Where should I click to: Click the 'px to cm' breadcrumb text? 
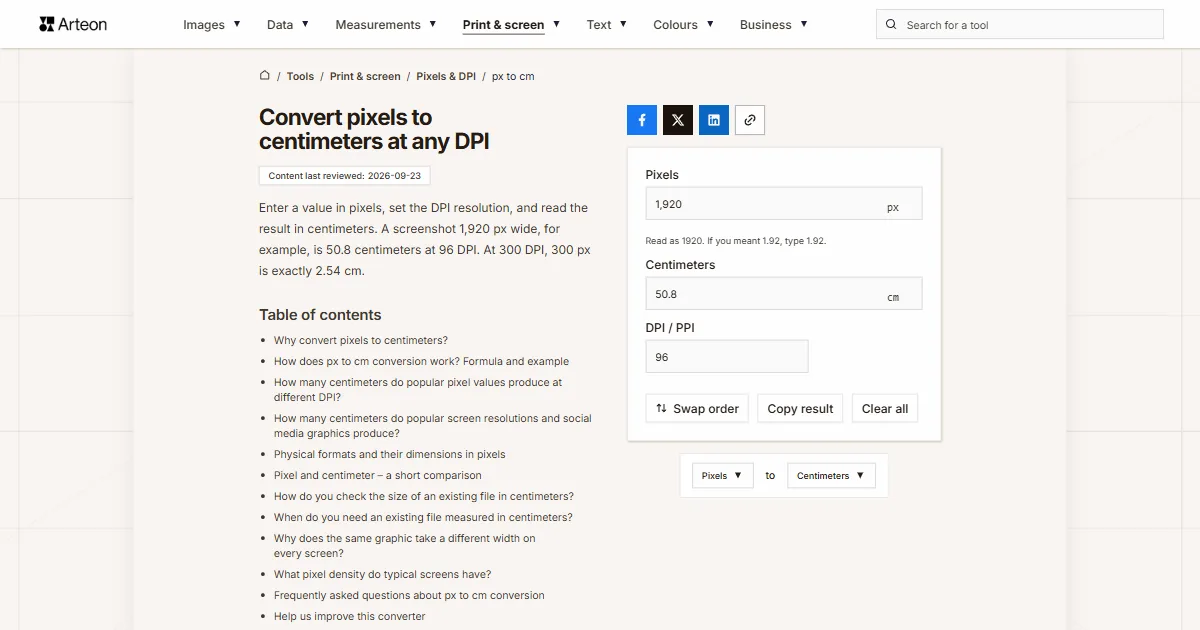click(513, 76)
